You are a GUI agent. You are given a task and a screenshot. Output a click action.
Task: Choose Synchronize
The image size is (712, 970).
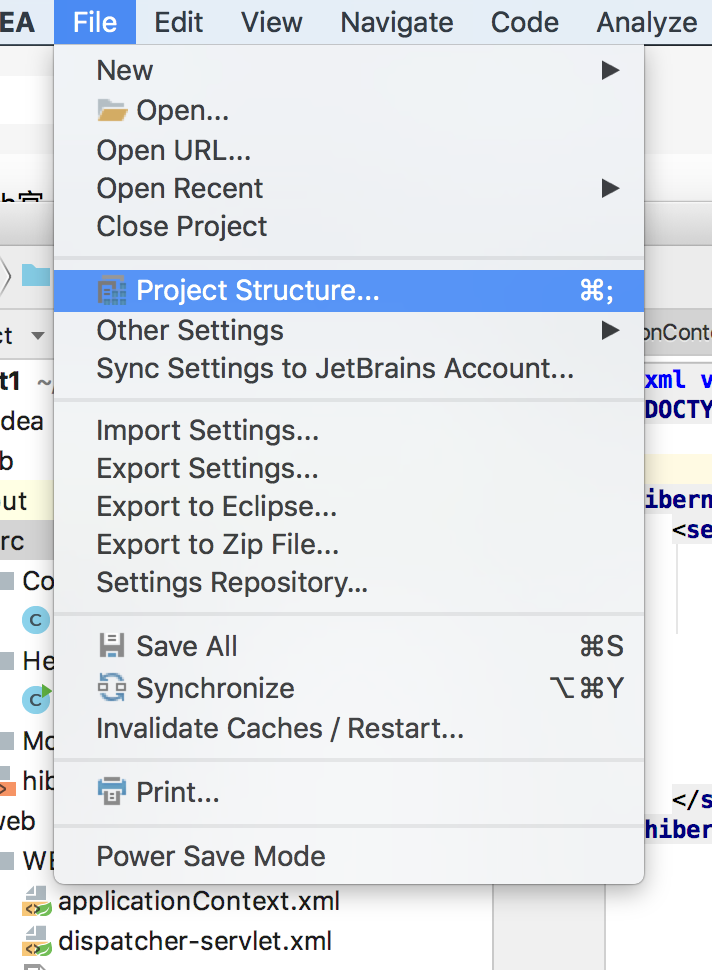[349, 688]
